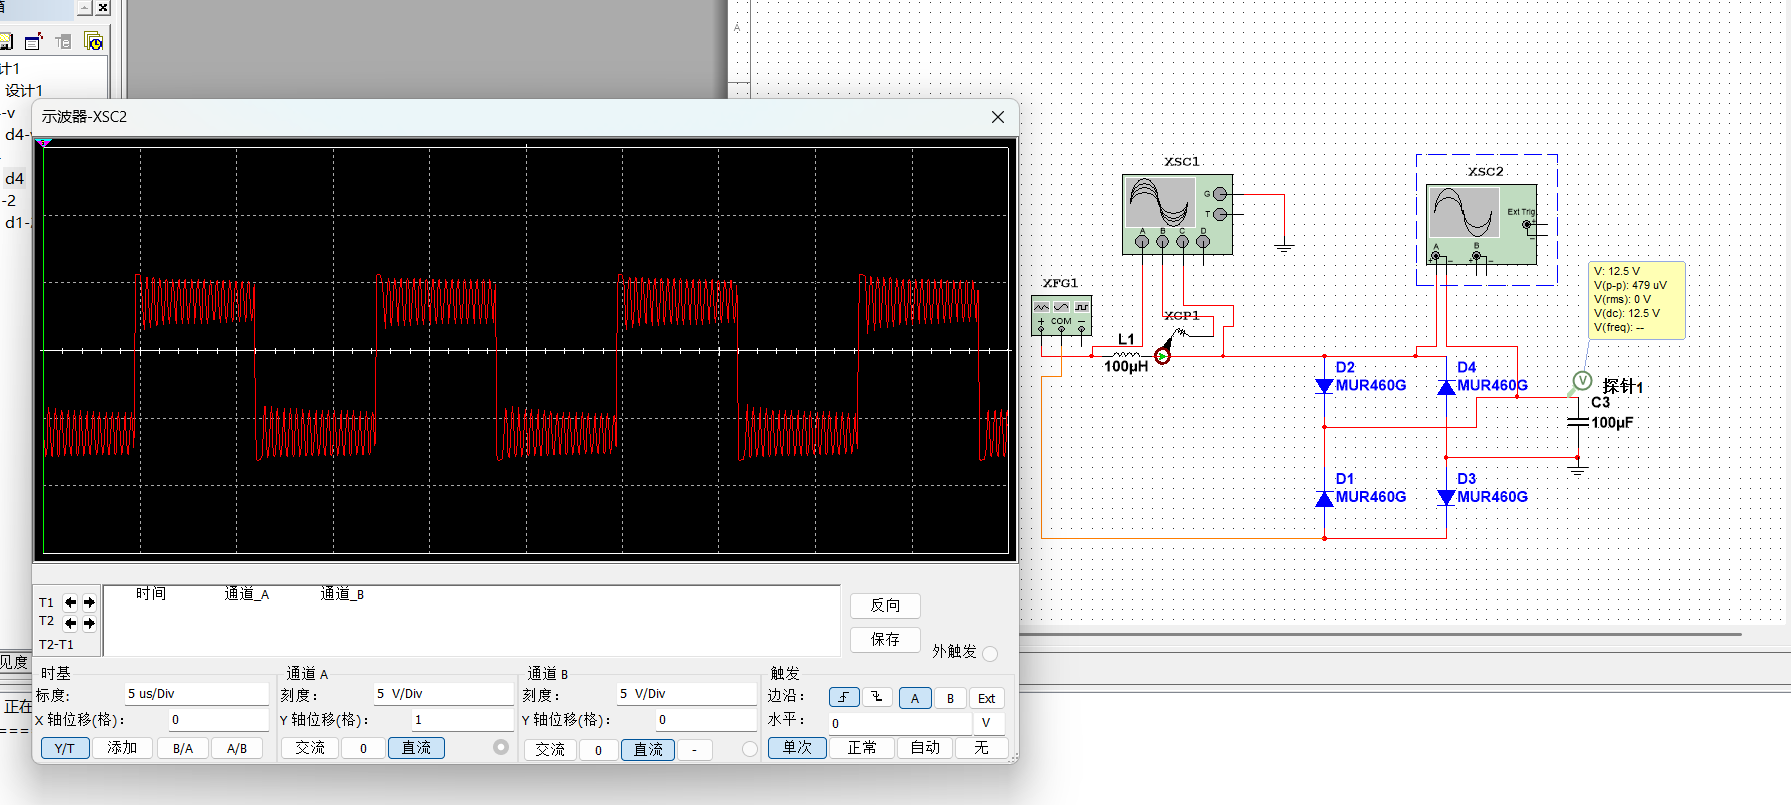The width and height of the screenshot is (1791, 805).
Task: Set Channel B coupling to 交流 (AC)
Action: 550,749
